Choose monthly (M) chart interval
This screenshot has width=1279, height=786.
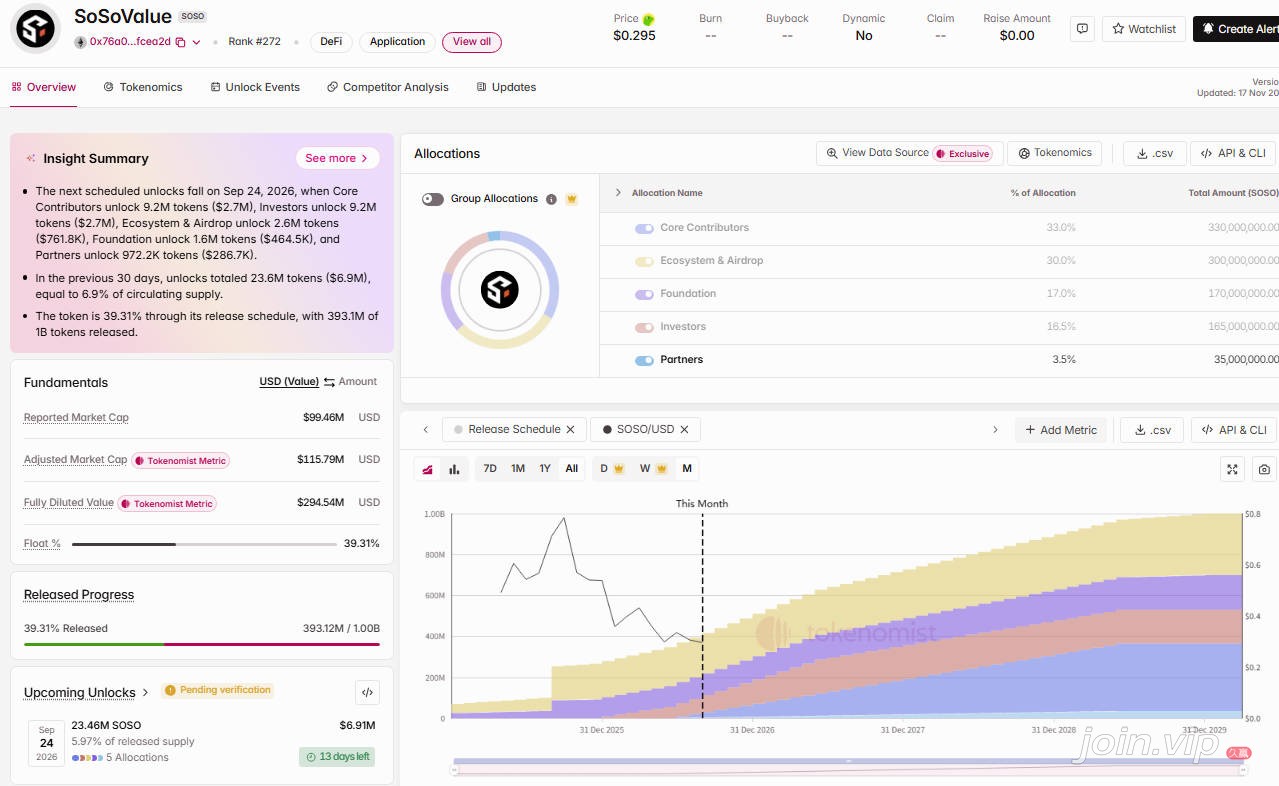click(687, 468)
